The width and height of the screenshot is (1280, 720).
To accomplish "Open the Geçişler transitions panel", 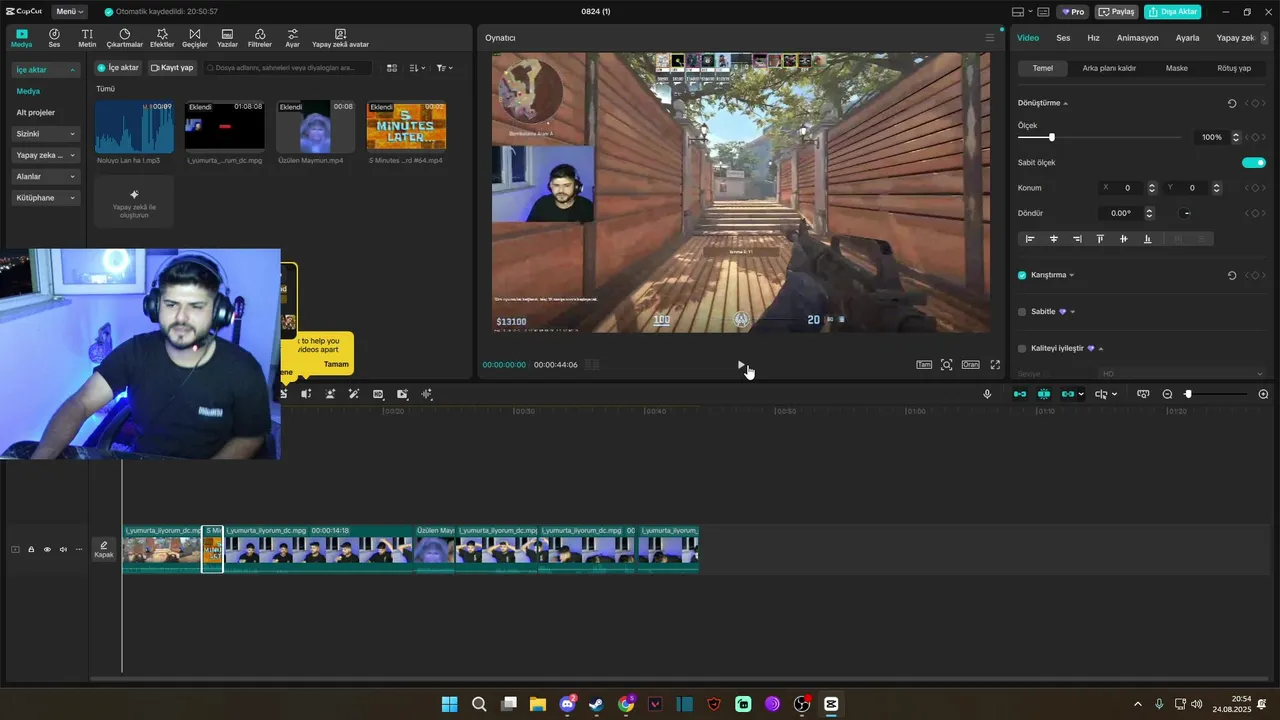I will [195, 38].
